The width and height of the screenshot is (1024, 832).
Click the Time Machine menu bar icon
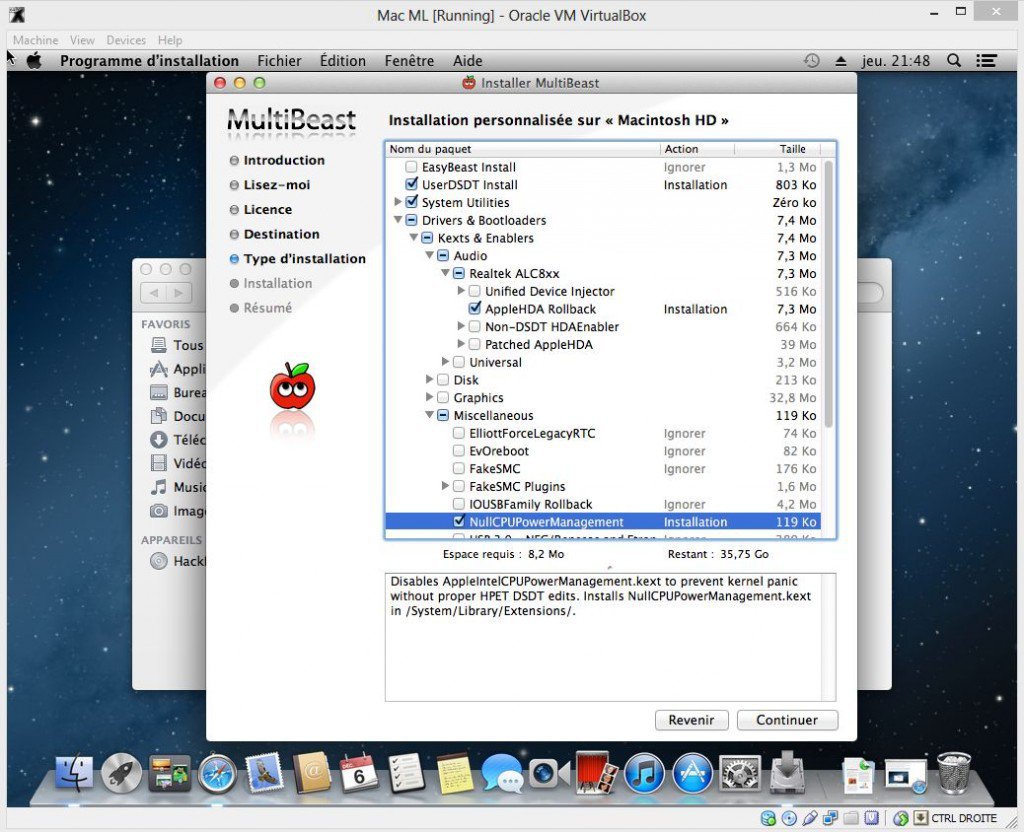tap(811, 61)
